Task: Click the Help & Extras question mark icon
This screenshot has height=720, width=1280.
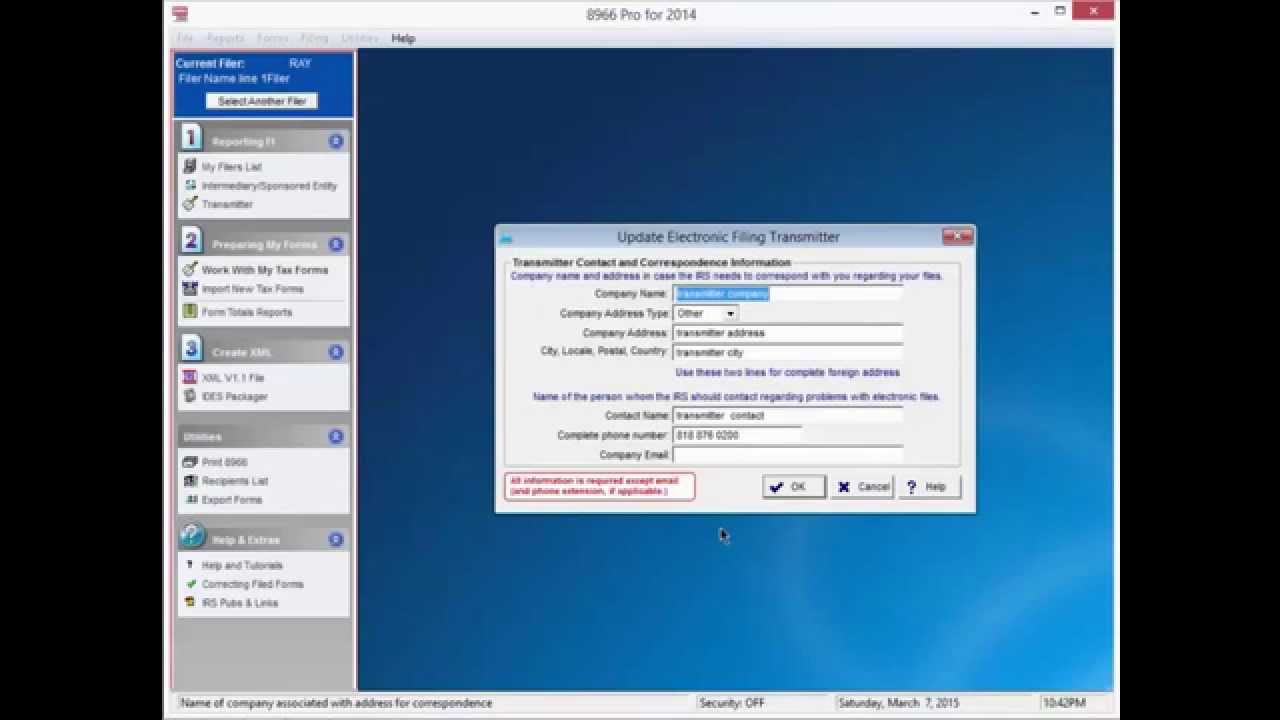Action: click(191, 537)
